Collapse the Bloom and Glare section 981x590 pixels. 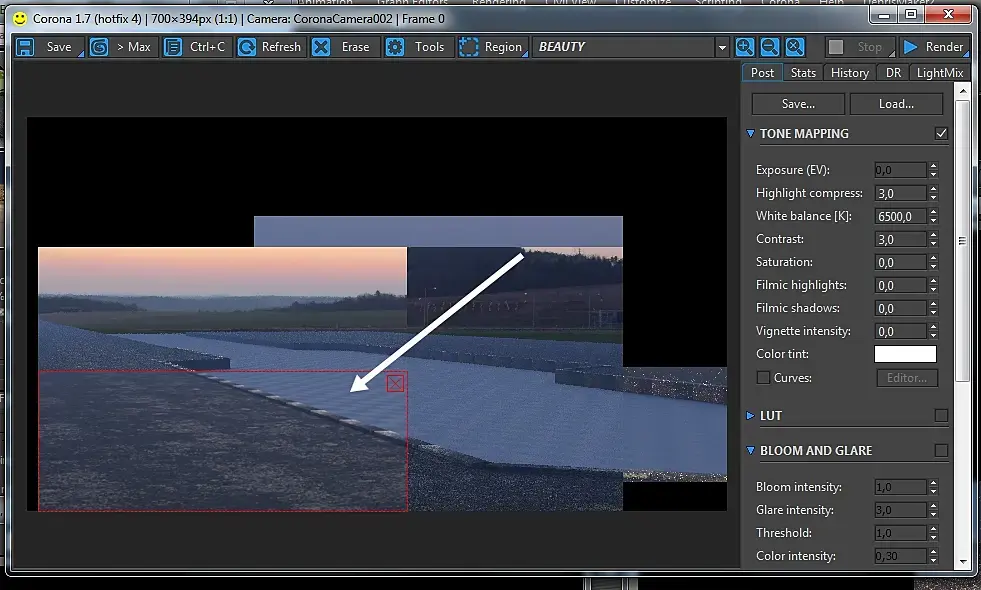pyautogui.click(x=751, y=450)
